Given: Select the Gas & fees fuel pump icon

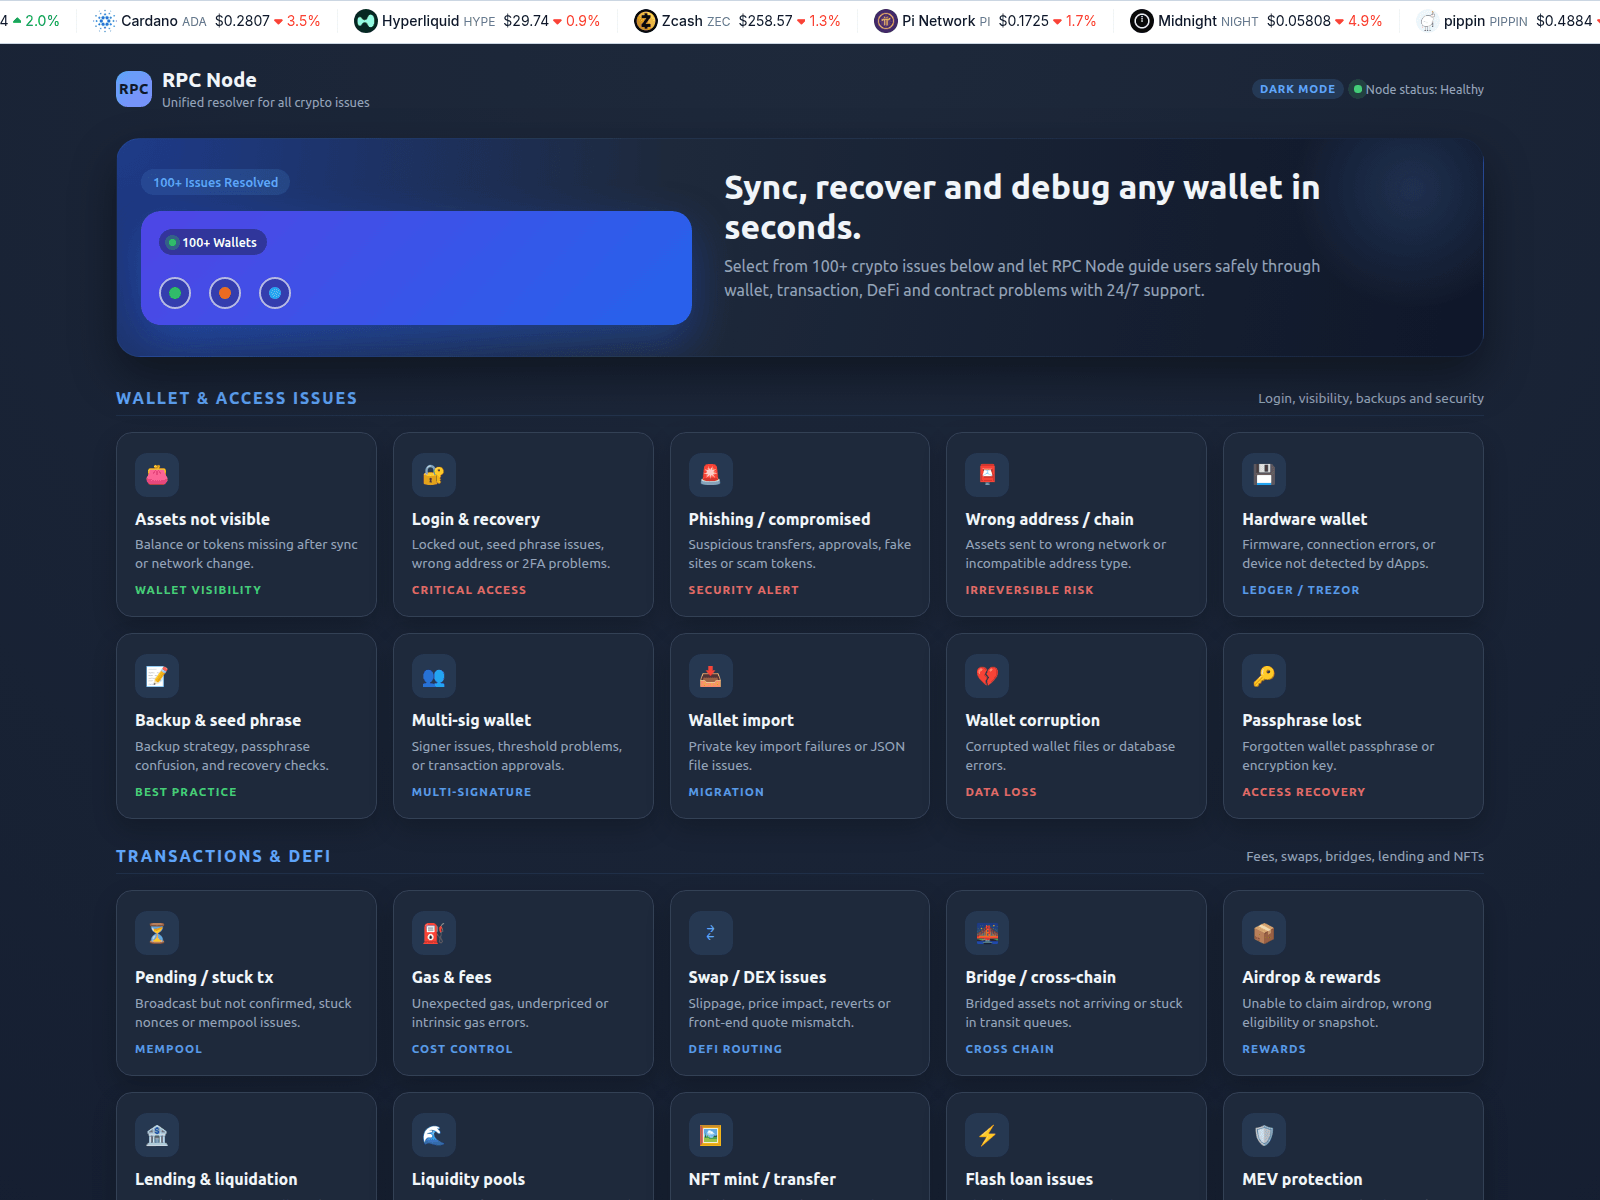Looking at the screenshot, I should [433, 933].
